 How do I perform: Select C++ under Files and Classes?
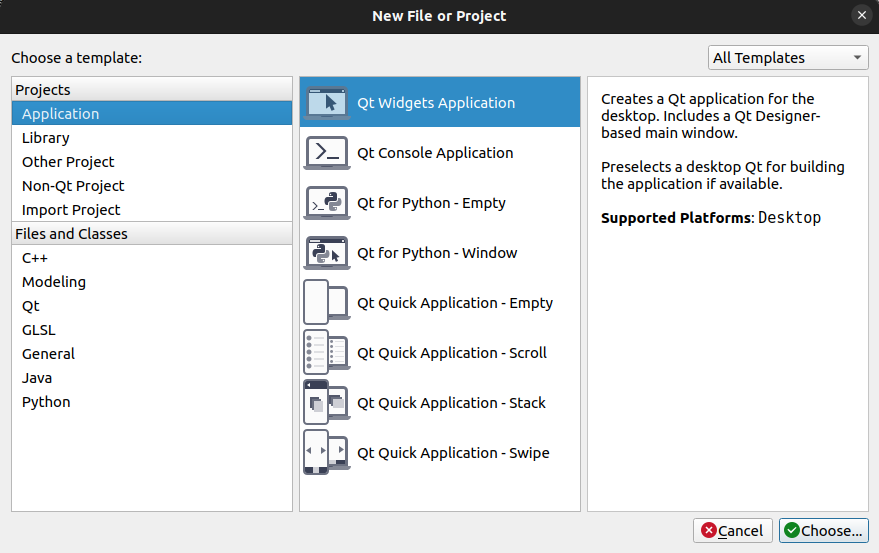pos(36,258)
